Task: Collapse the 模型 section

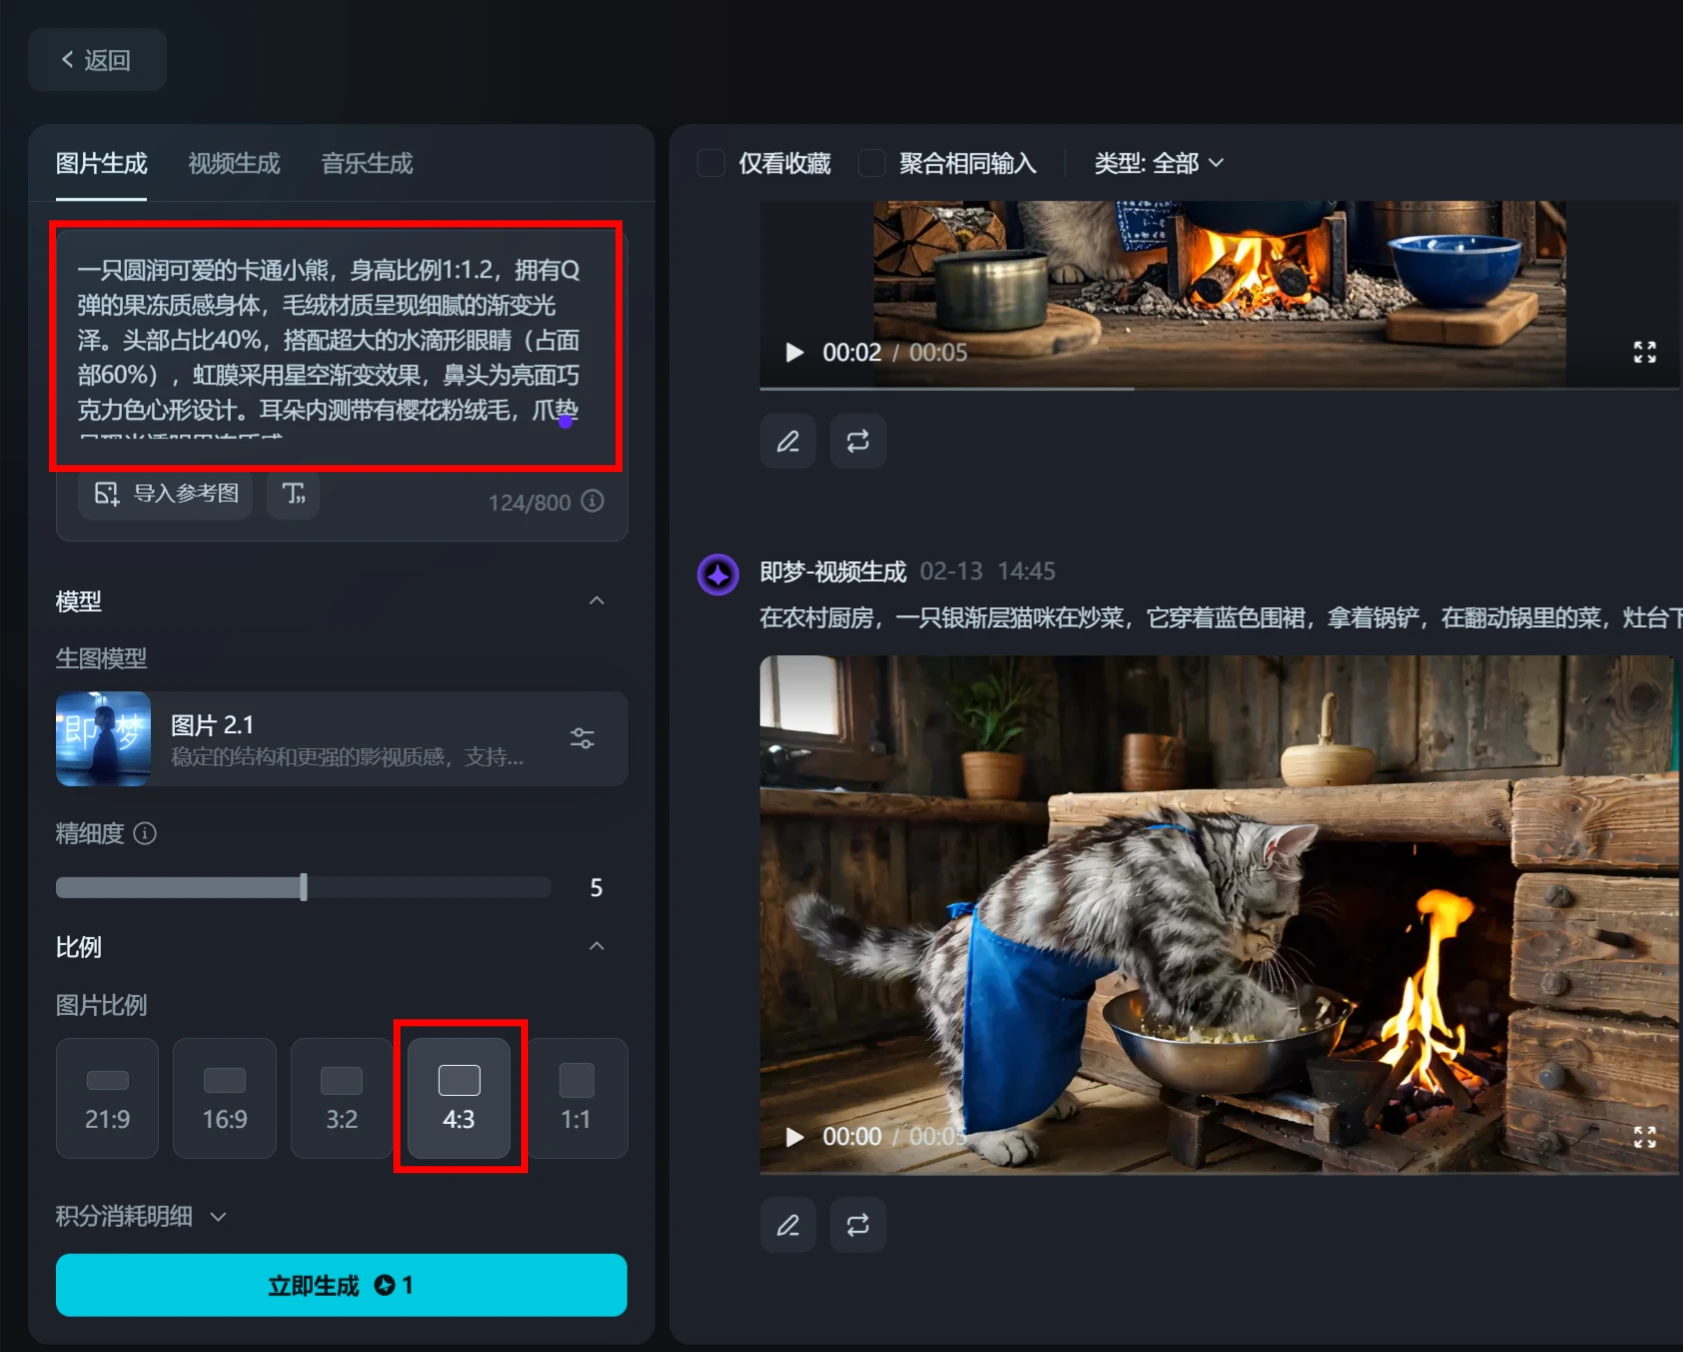Action: (x=597, y=600)
